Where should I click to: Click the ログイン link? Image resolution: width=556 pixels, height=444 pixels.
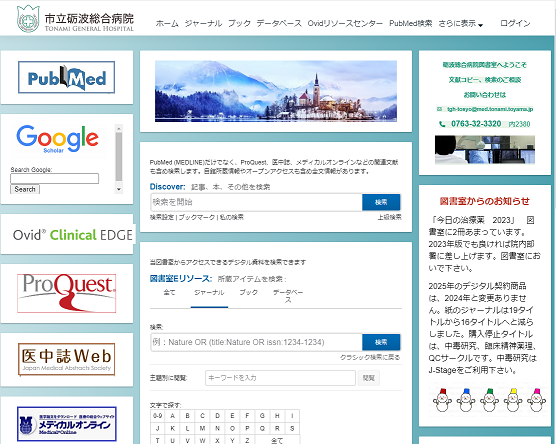[515, 23]
